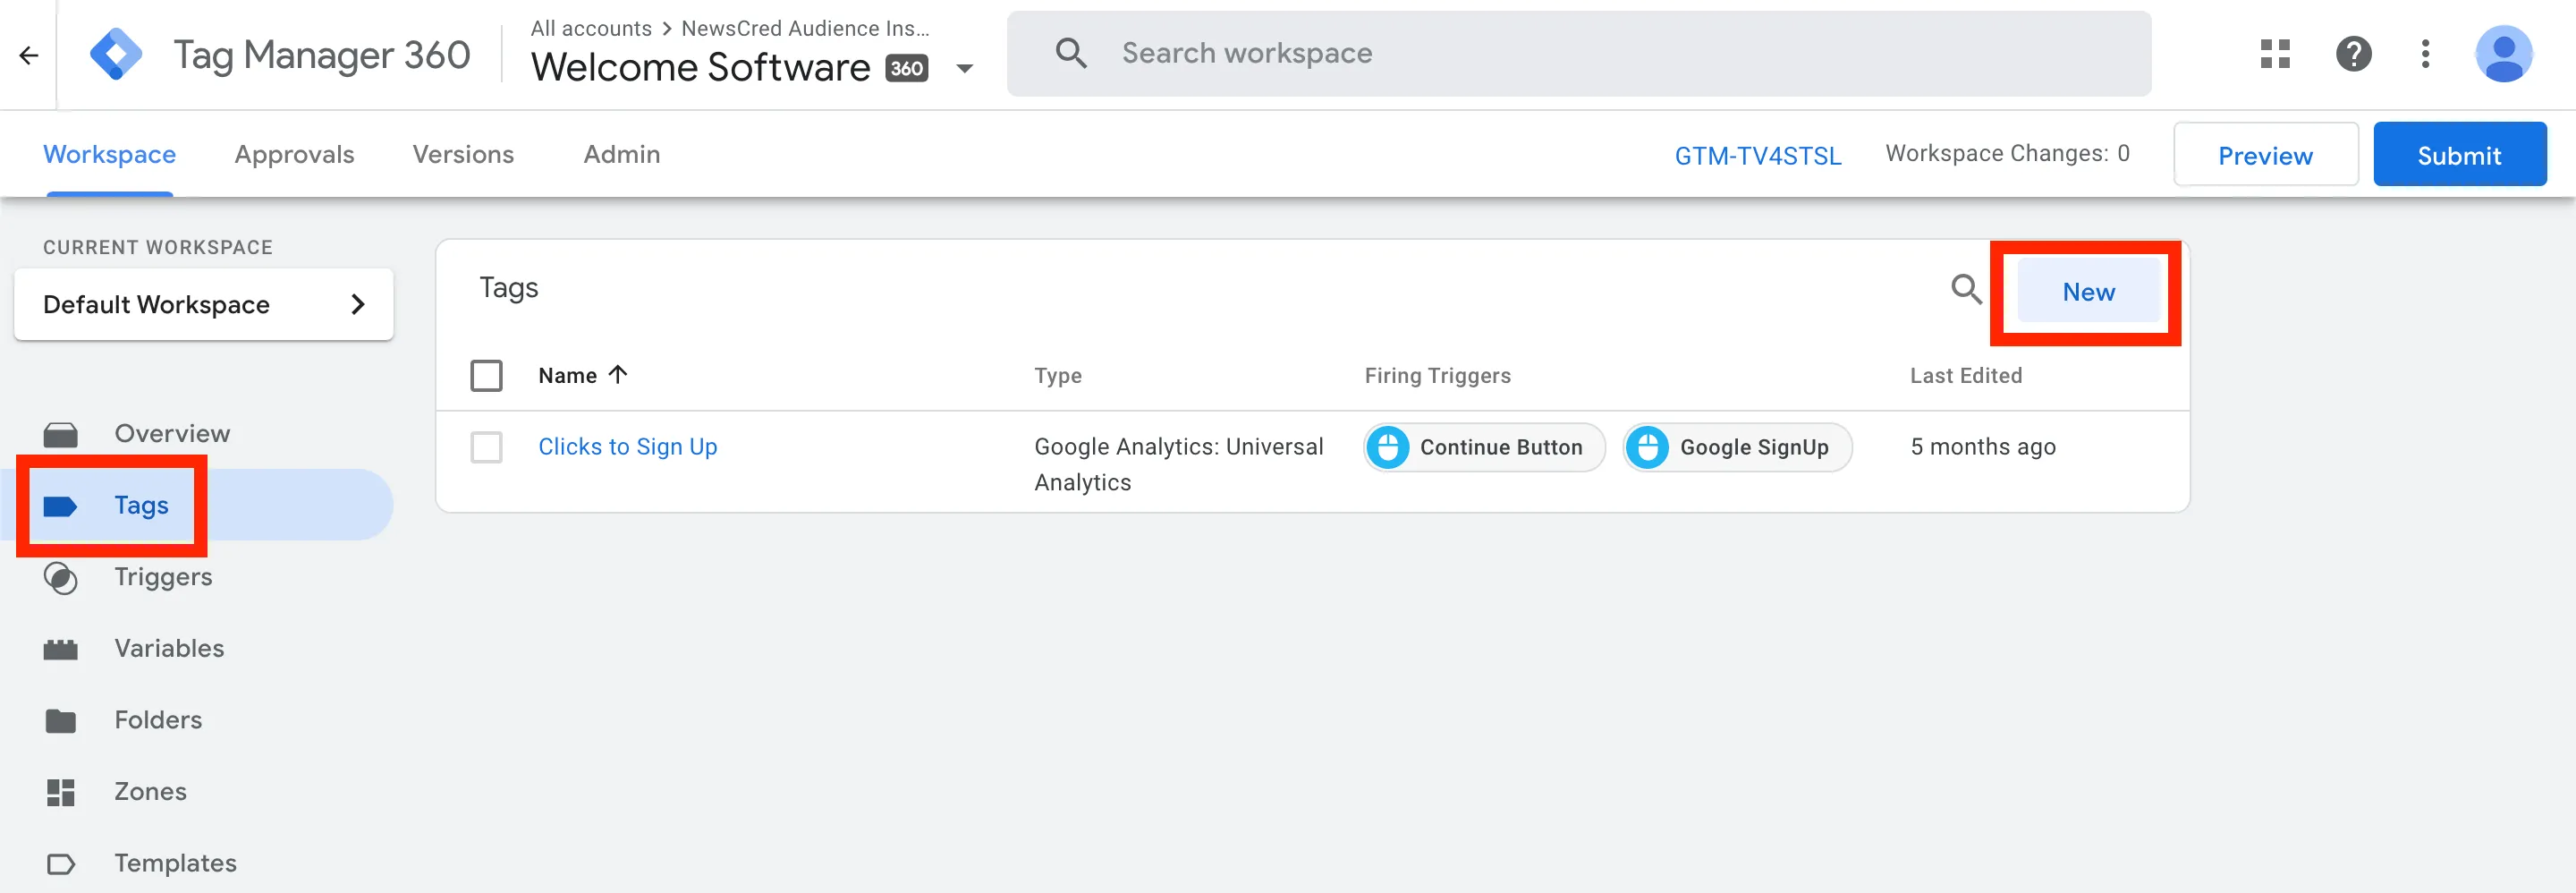
Task: Click the Last Edited column header
Action: tap(1966, 376)
